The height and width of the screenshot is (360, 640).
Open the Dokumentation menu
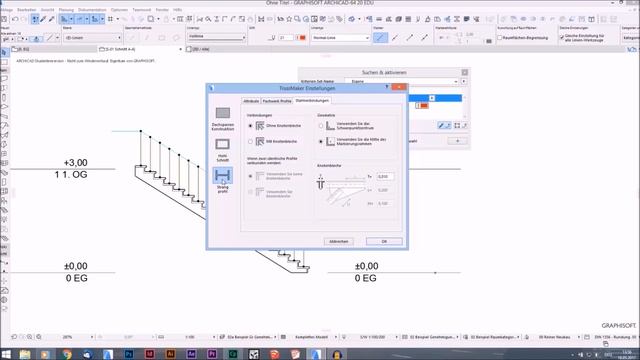[92, 10]
